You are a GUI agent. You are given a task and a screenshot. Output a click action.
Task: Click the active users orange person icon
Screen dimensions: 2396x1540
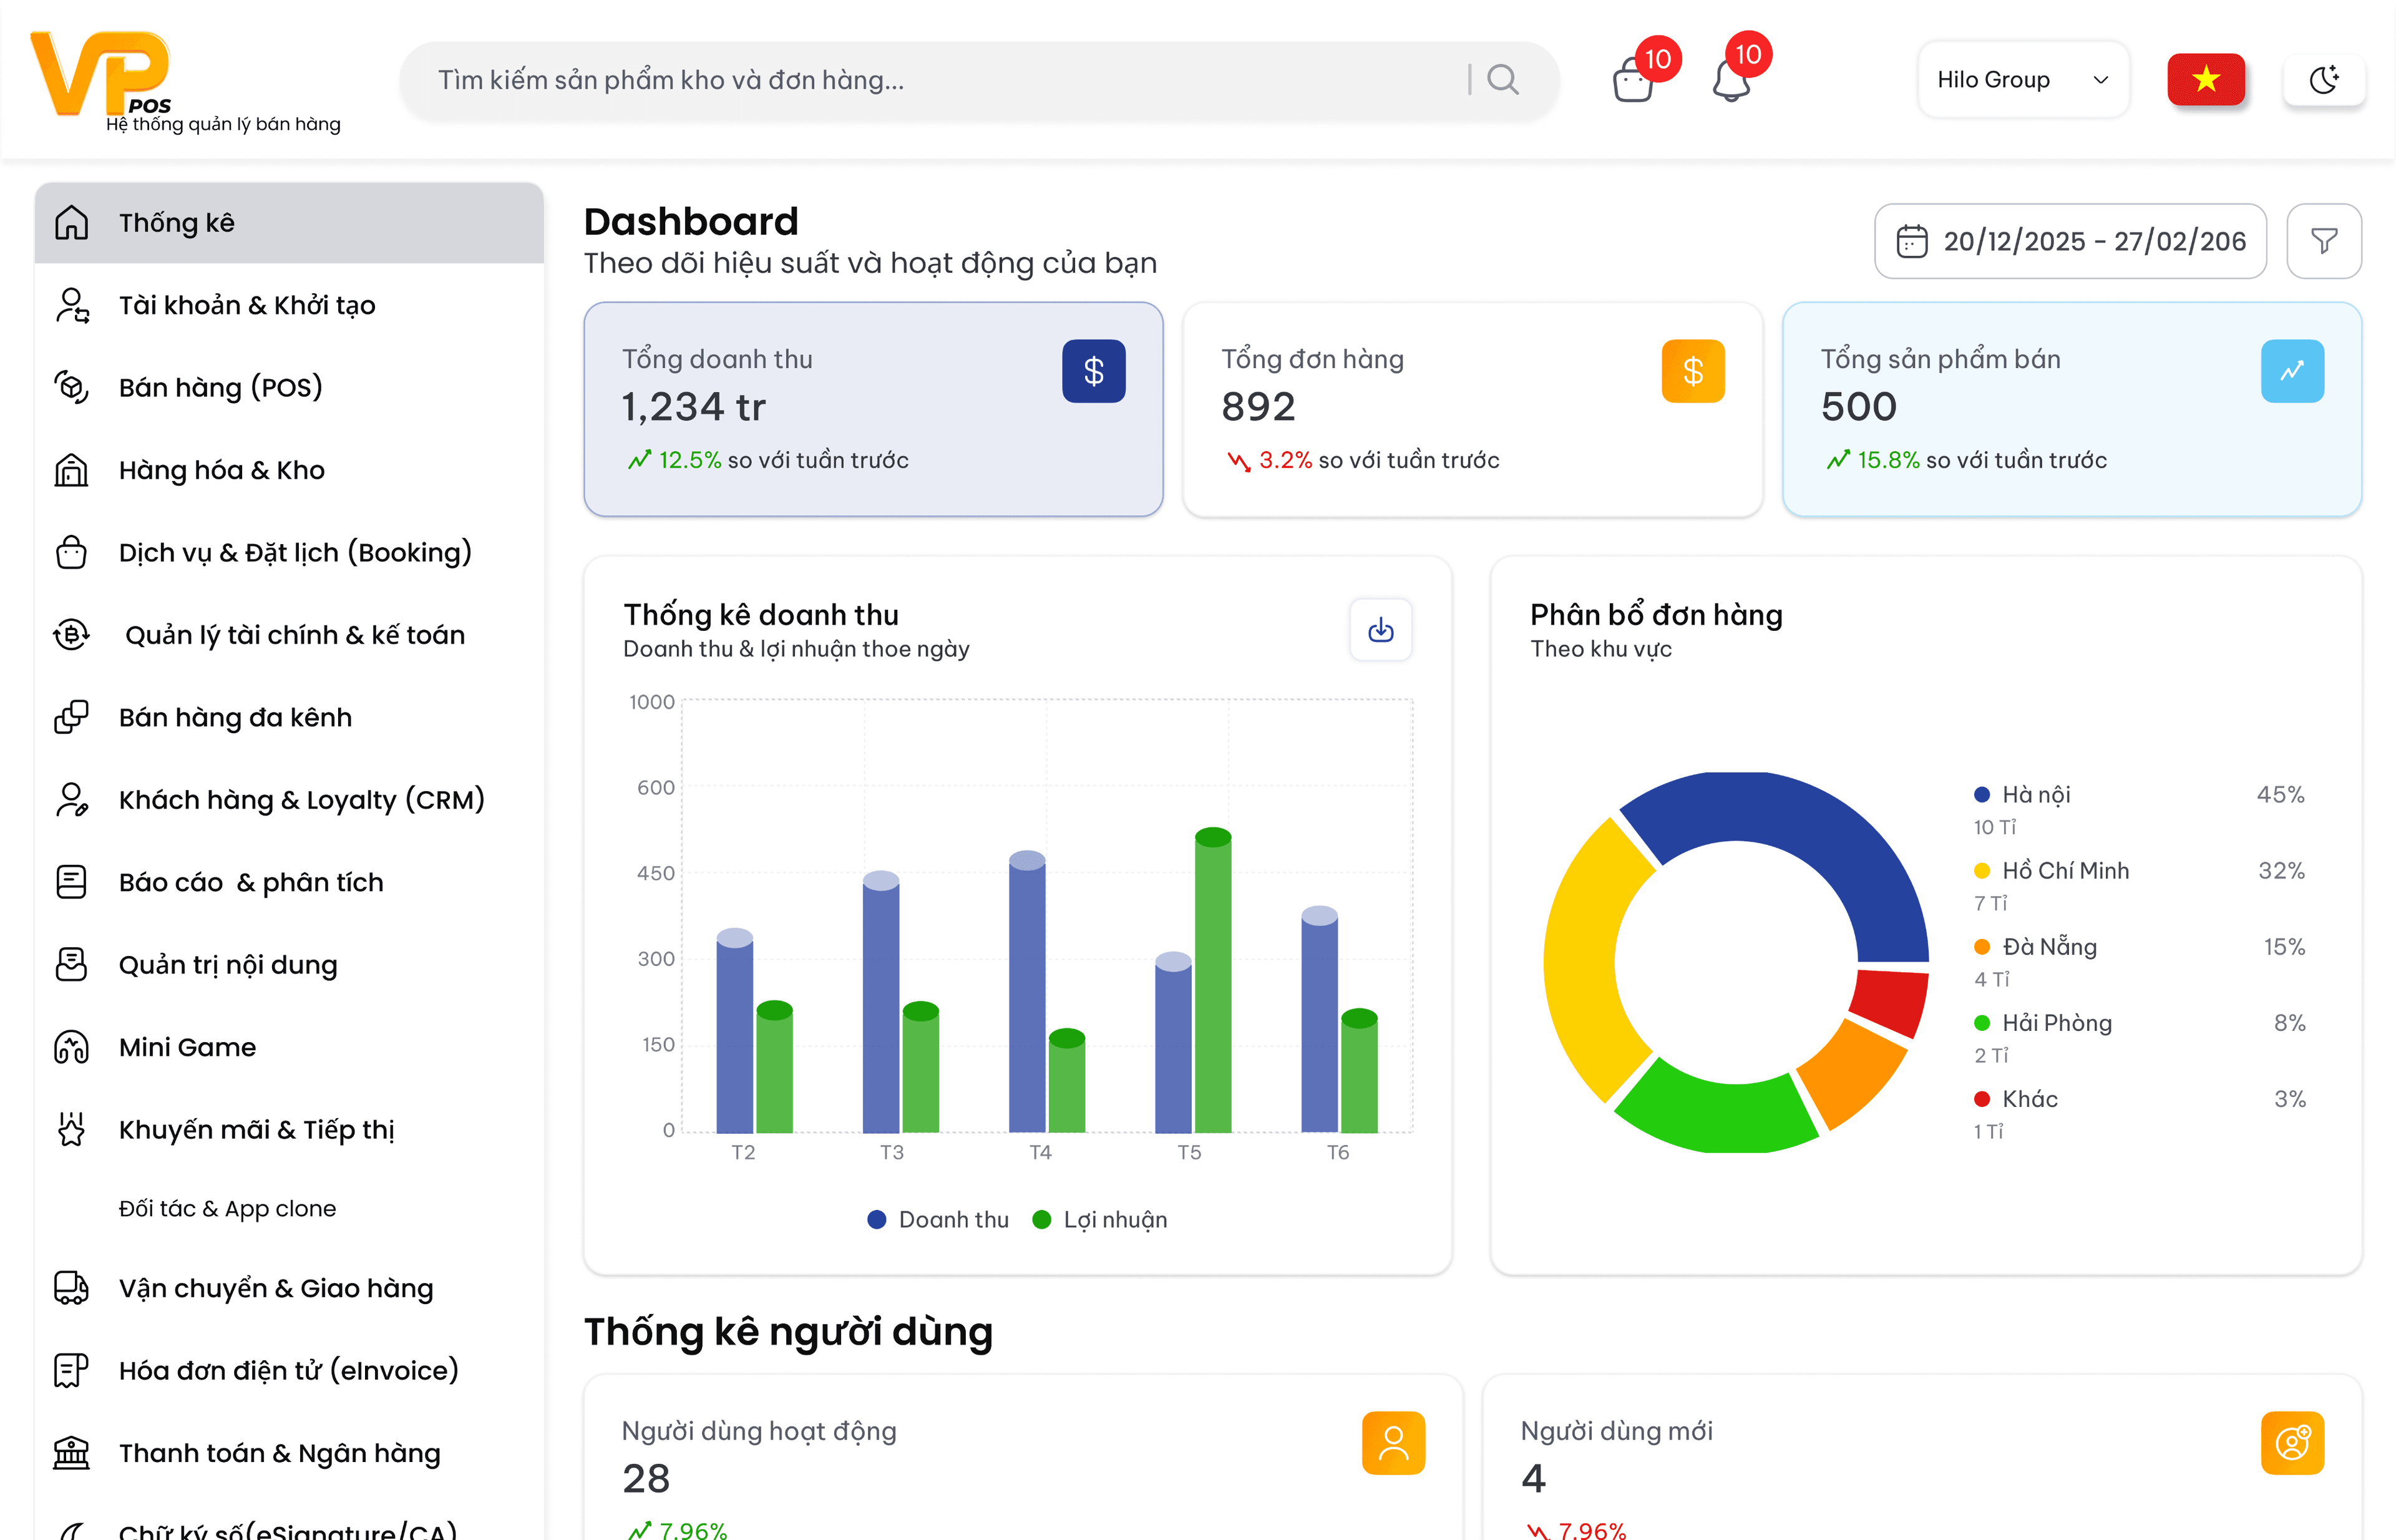(1392, 1442)
